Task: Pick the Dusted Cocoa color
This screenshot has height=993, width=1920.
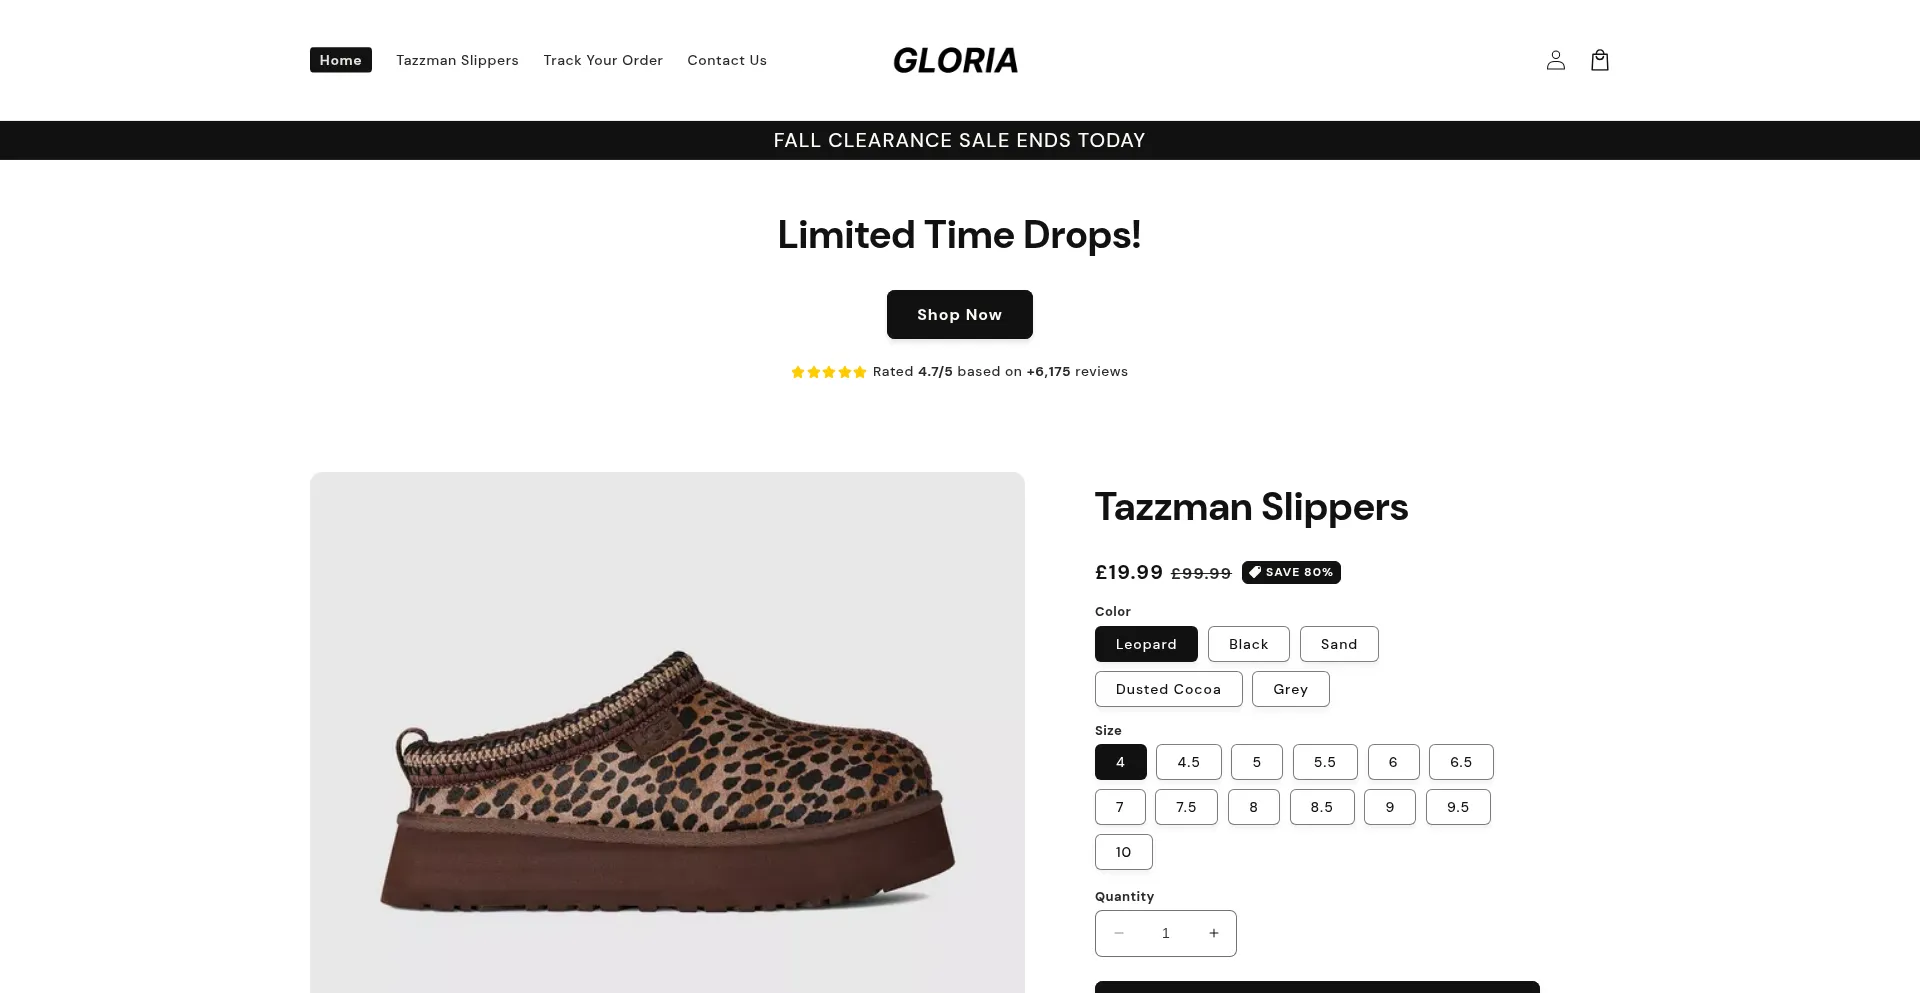Action: (x=1168, y=689)
